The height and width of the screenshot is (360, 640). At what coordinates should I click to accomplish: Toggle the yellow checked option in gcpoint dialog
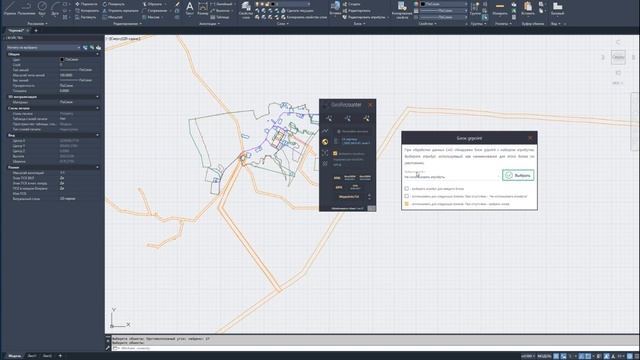point(407,203)
